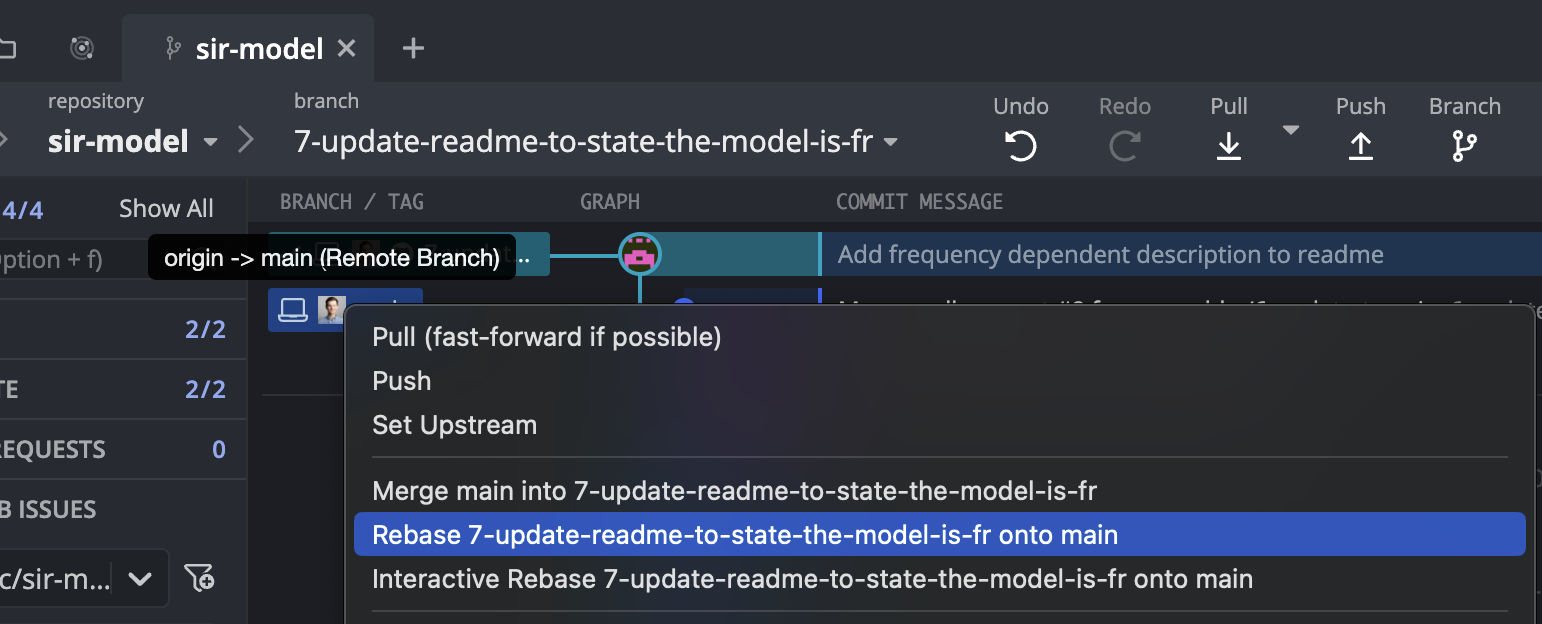Click the local computer icon on branch label
1542x624 pixels.
click(292, 310)
